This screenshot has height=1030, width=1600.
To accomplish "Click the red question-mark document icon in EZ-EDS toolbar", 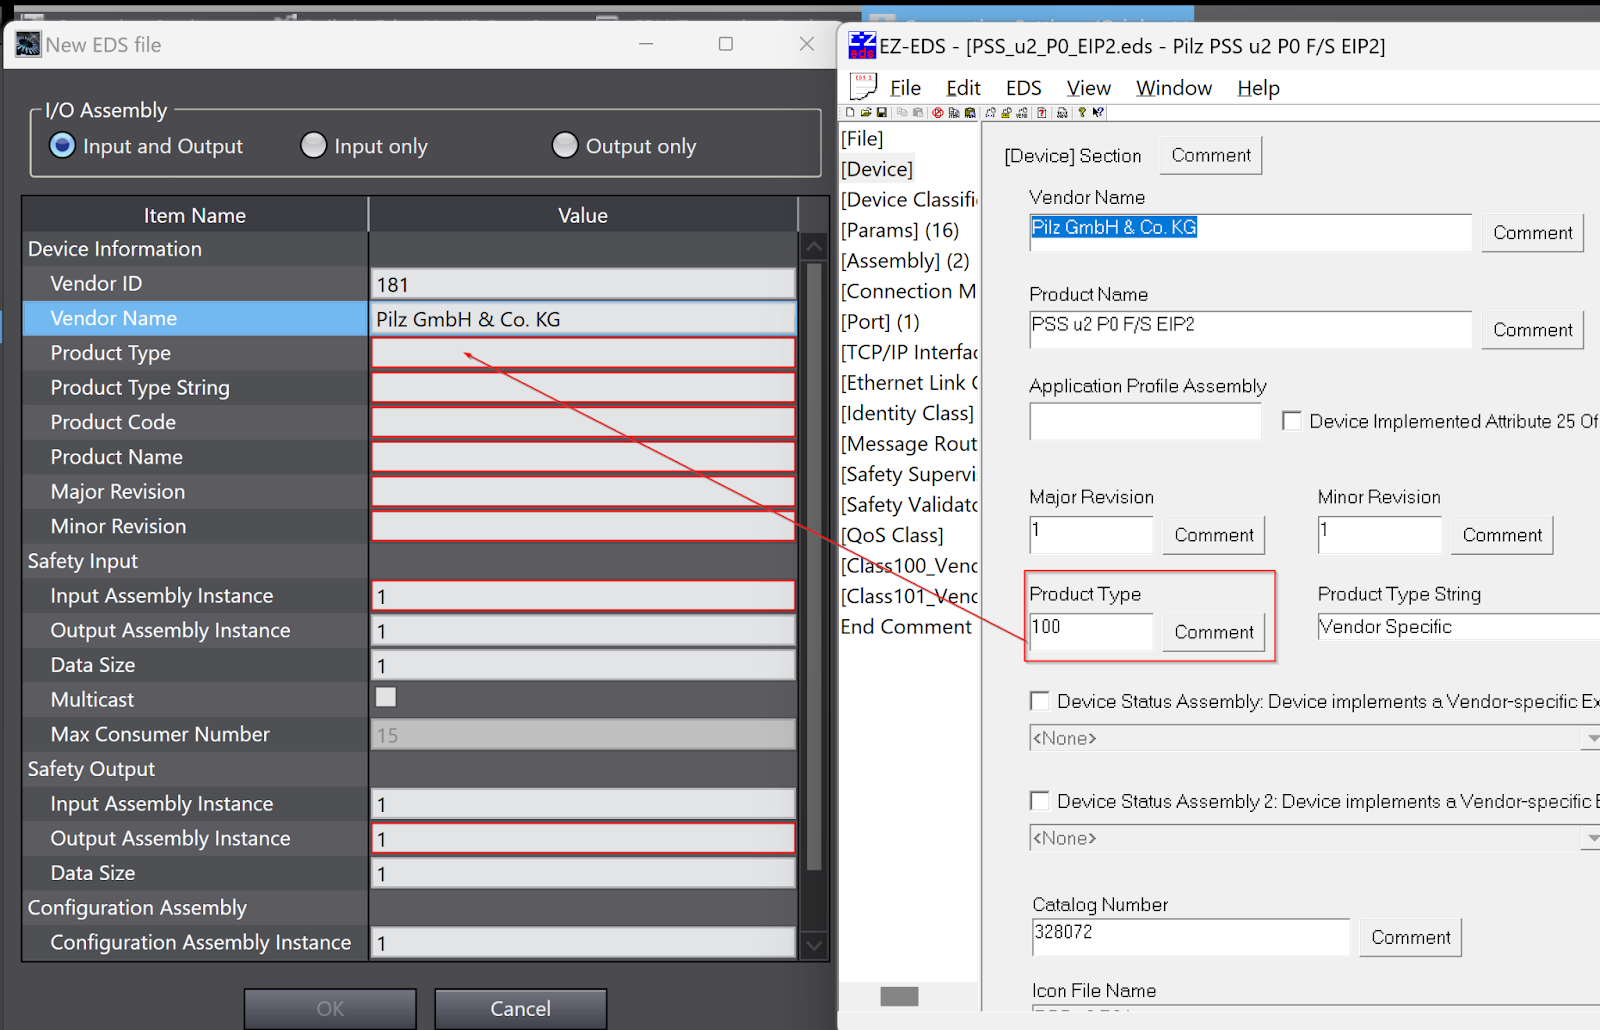I will (x=1041, y=112).
